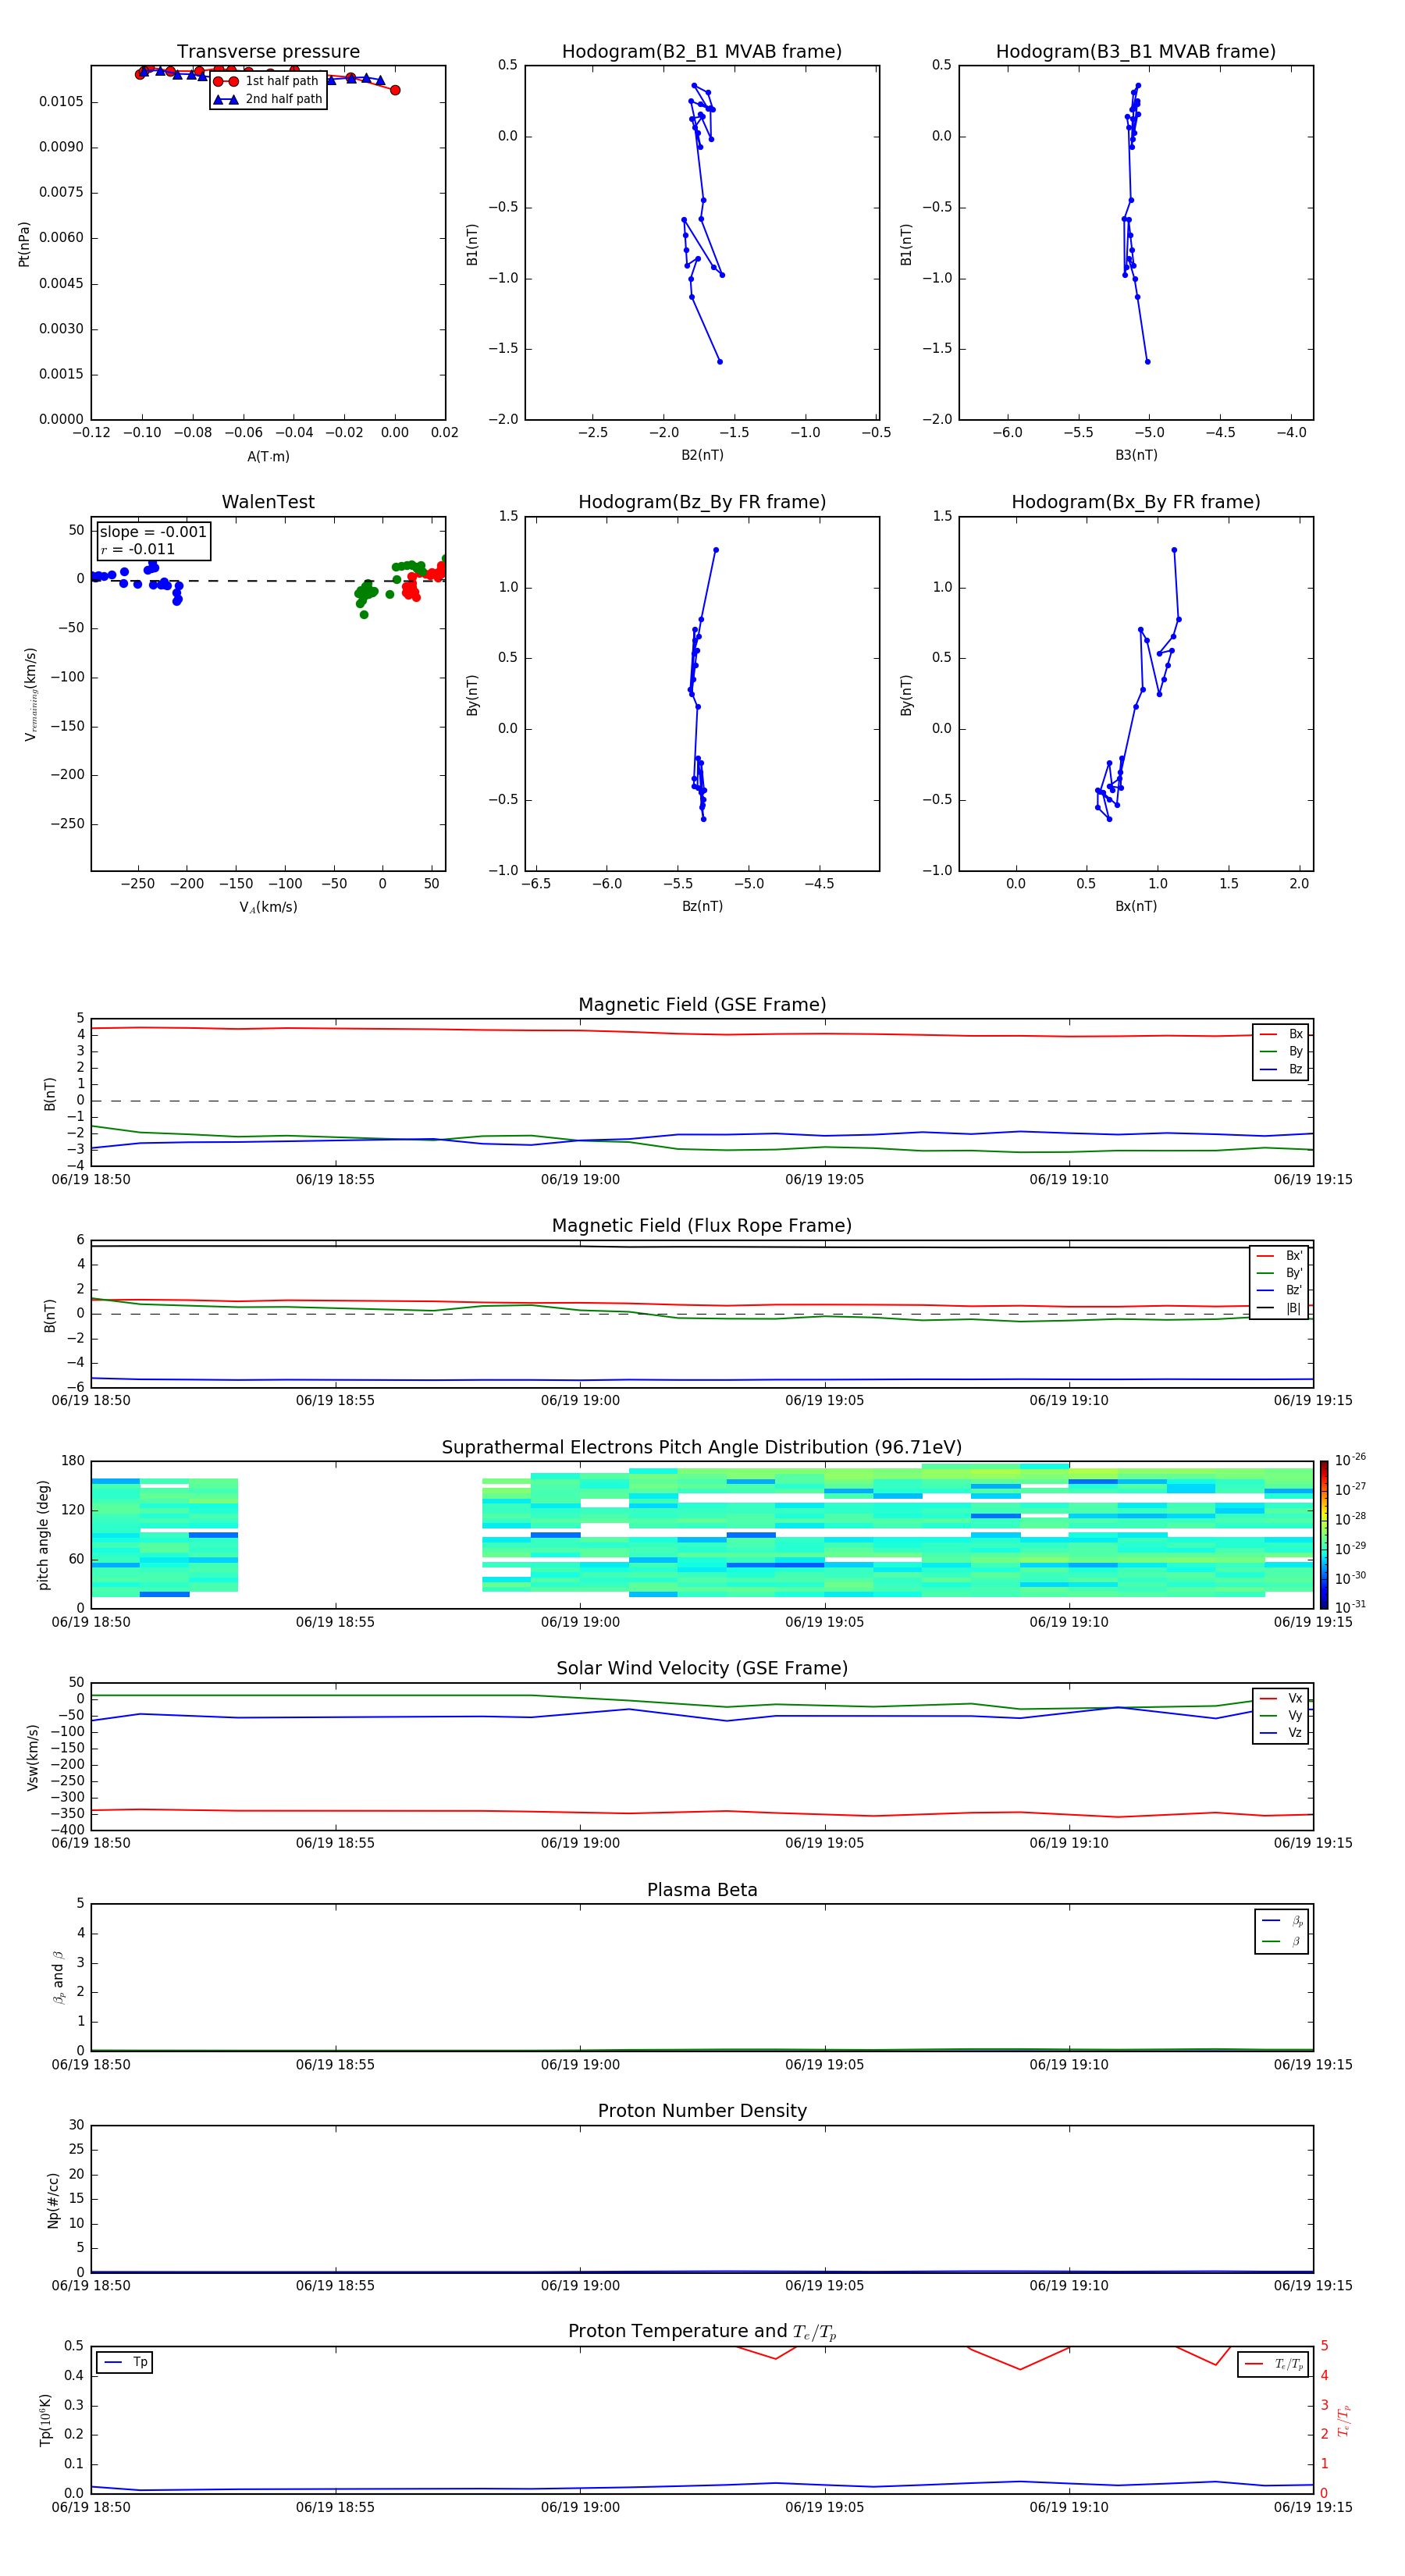Click the Suprathermal Electrons Pitch Angle title
The width and height of the screenshot is (1405, 2576).
(x=702, y=1447)
